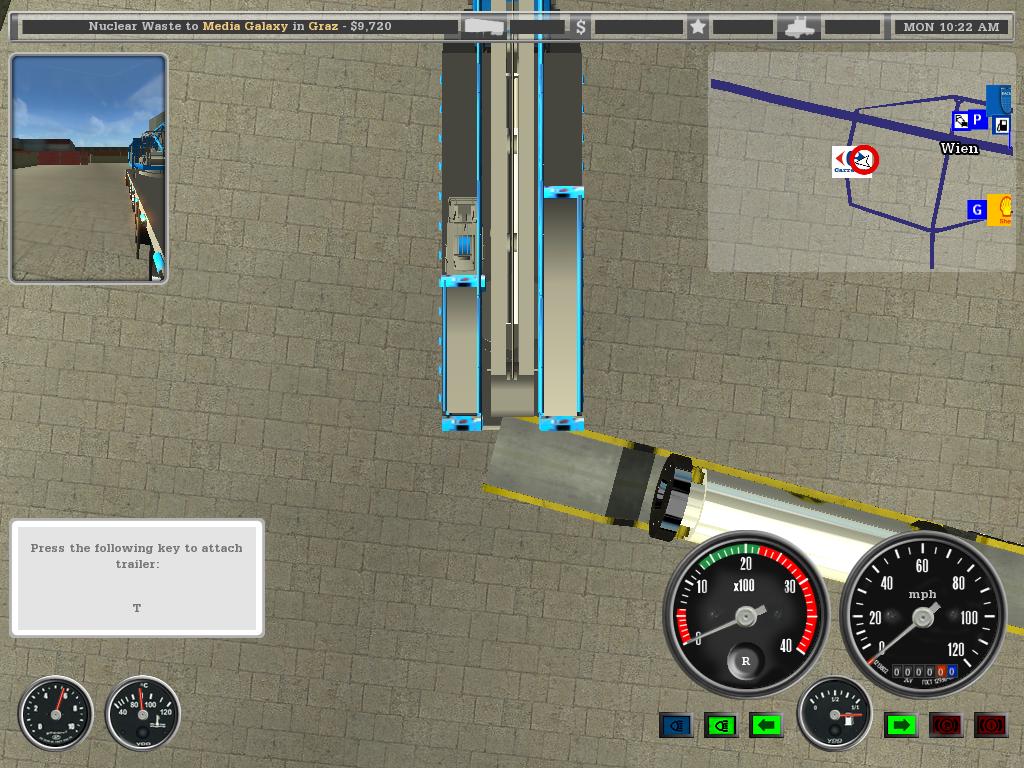The width and height of the screenshot is (1024, 768).
Task: Click the Nuclear Waste job description text
Action: point(240,26)
